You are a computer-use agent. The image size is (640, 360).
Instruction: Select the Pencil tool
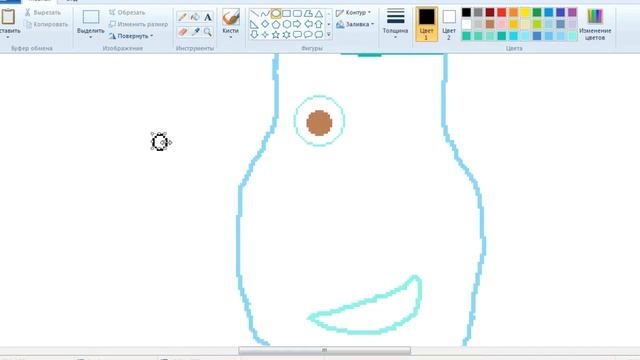[x=183, y=17]
